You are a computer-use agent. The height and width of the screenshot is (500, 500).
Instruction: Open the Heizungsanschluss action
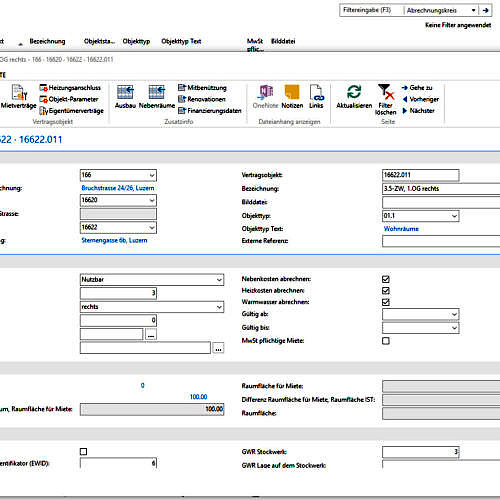pos(70,88)
